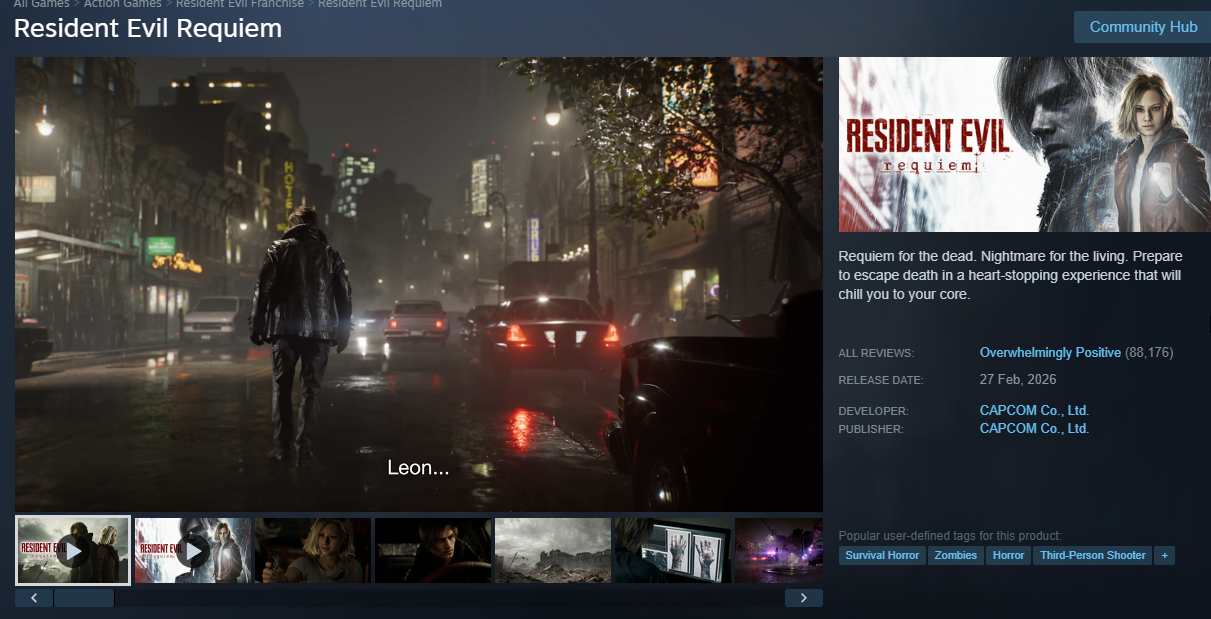Image resolution: width=1211 pixels, height=619 pixels.
Task: Select the man's dark close-up face thumbnail
Action: (433, 550)
